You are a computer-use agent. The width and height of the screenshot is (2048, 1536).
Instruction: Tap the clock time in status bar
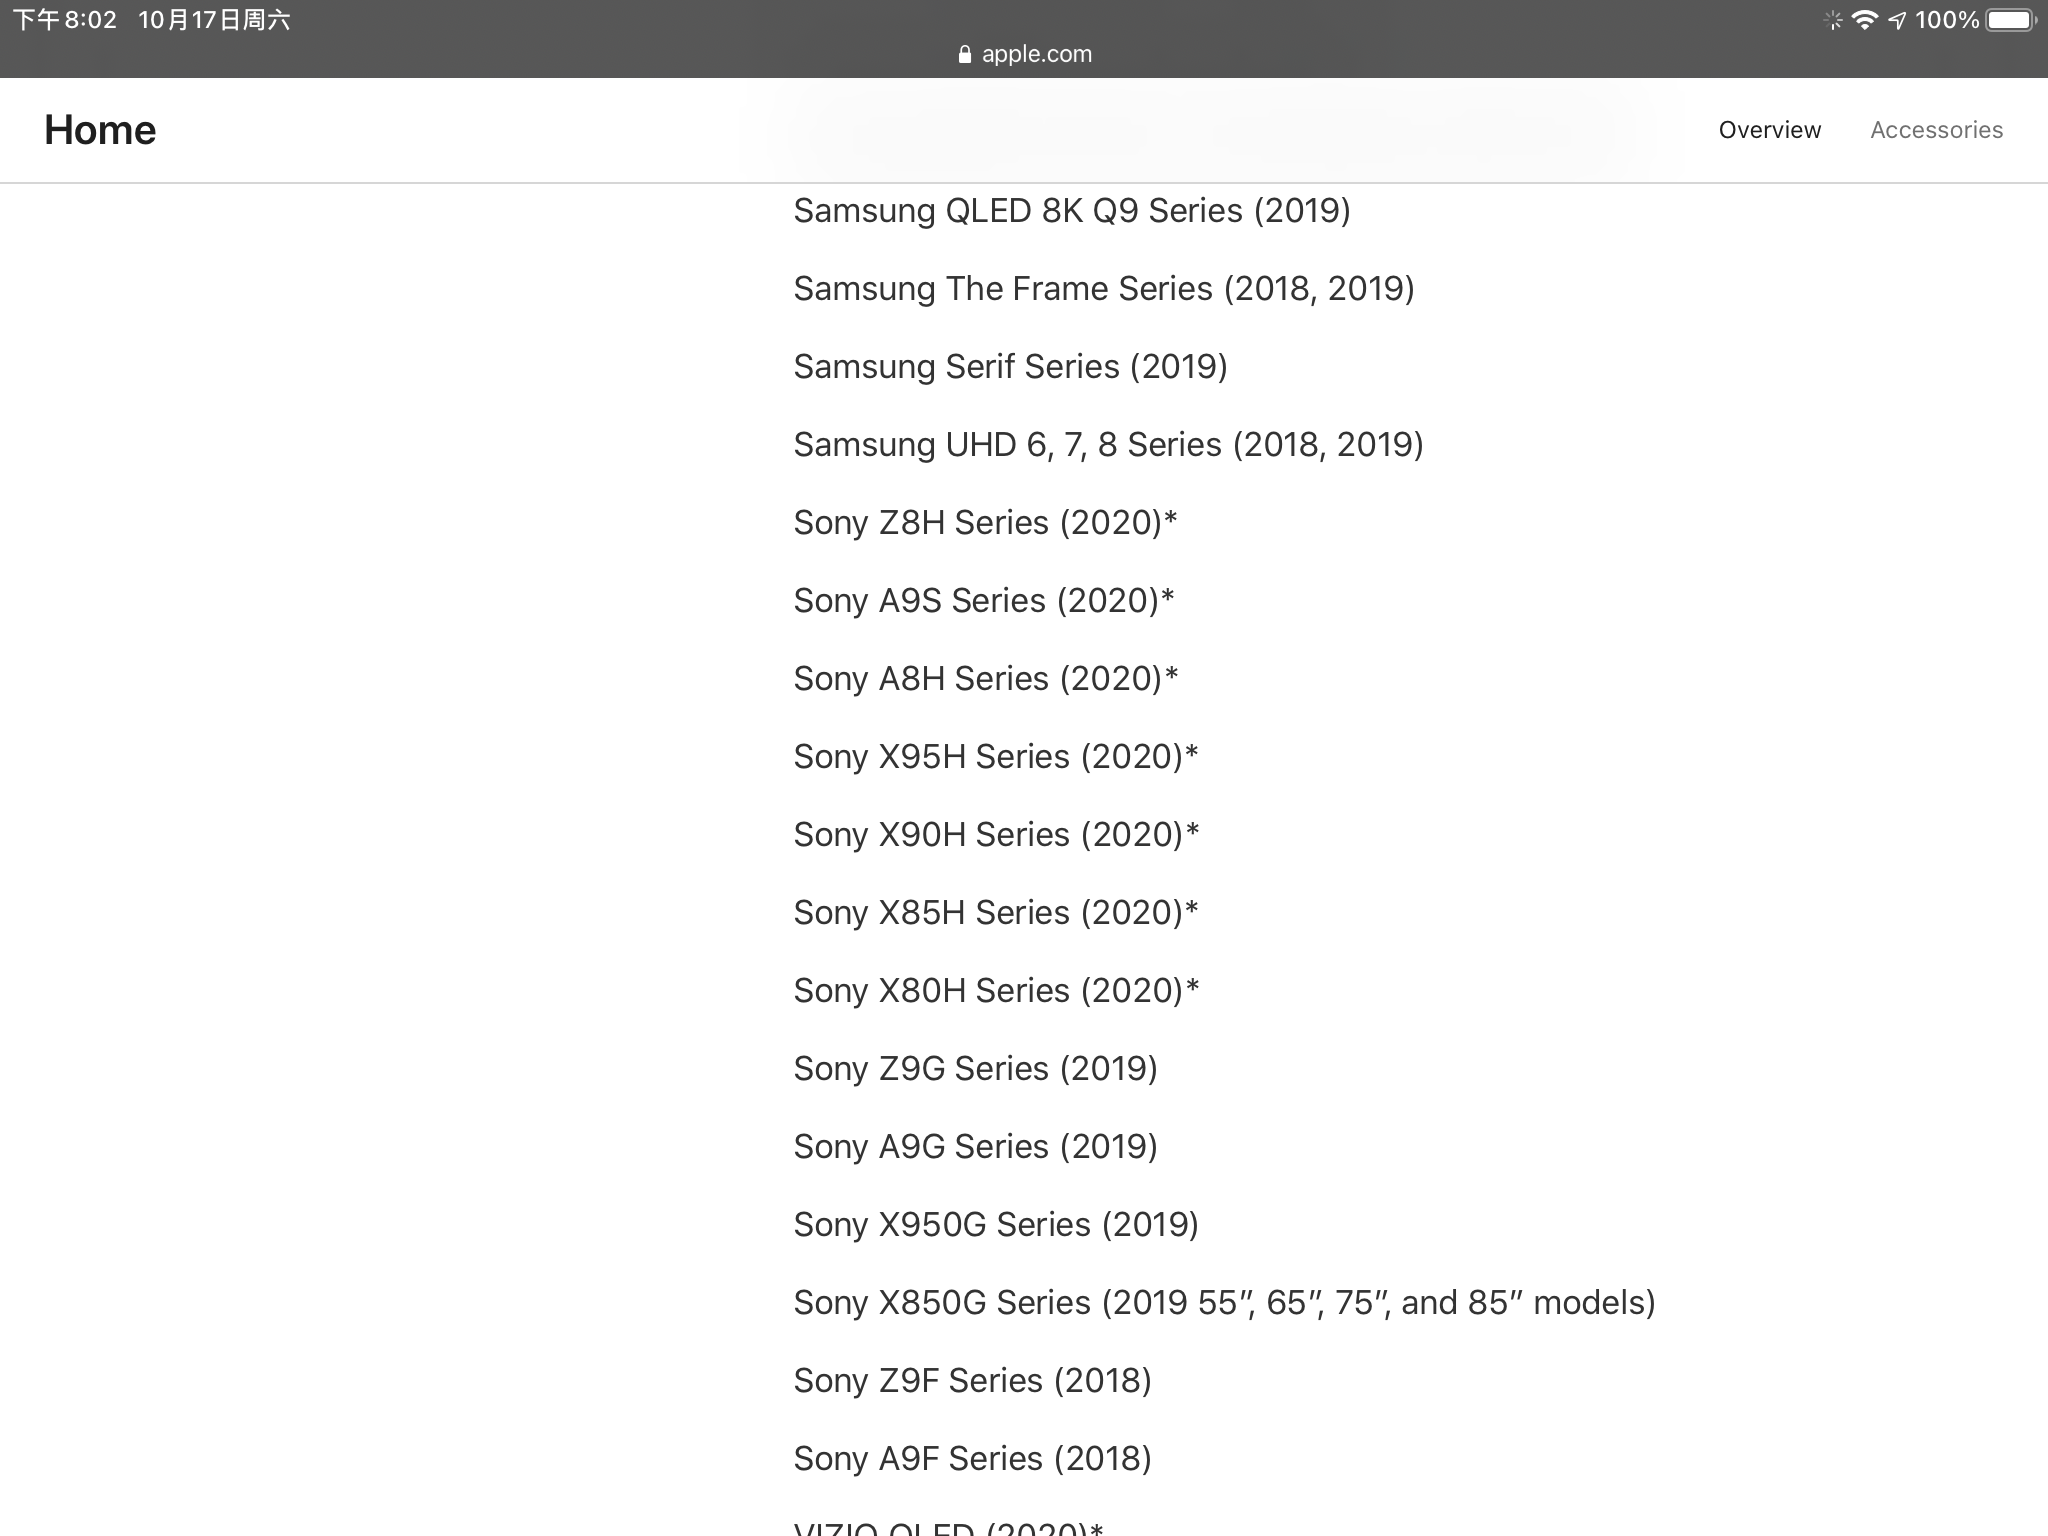click(66, 20)
